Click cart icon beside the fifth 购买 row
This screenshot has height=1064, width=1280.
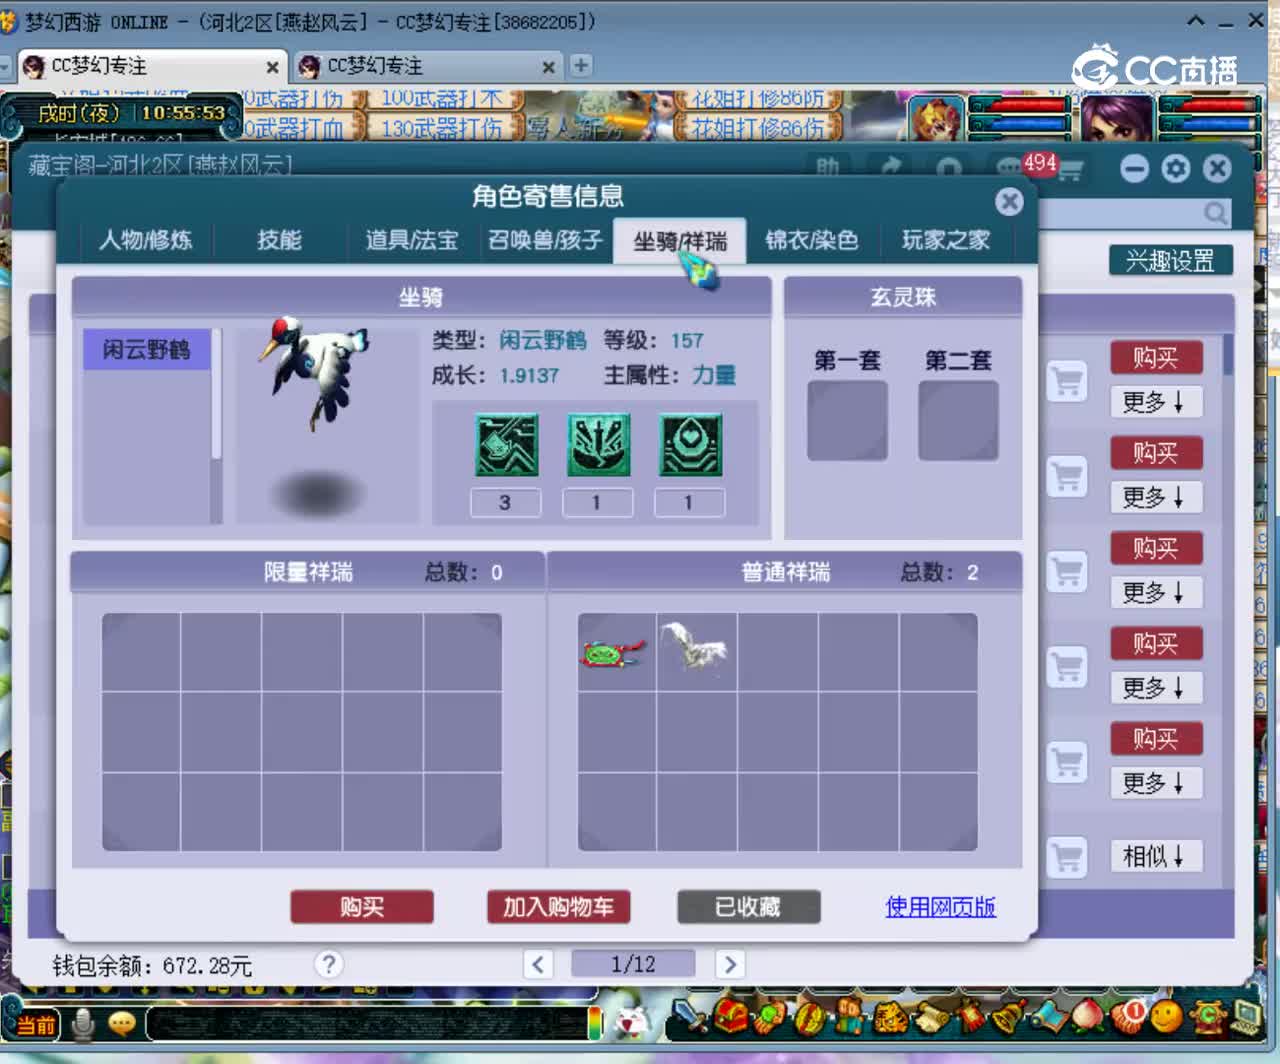coord(1067,763)
